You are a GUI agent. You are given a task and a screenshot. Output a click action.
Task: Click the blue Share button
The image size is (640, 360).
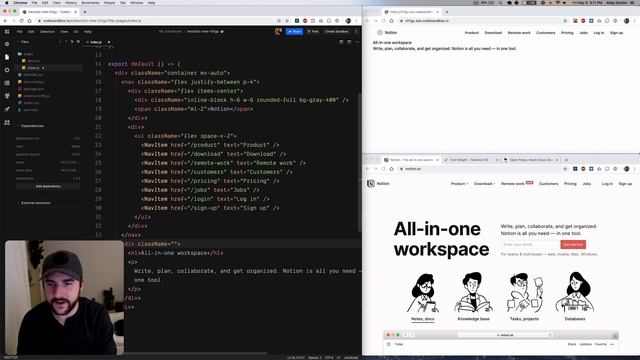pyautogui.click(x=294, y=31)
